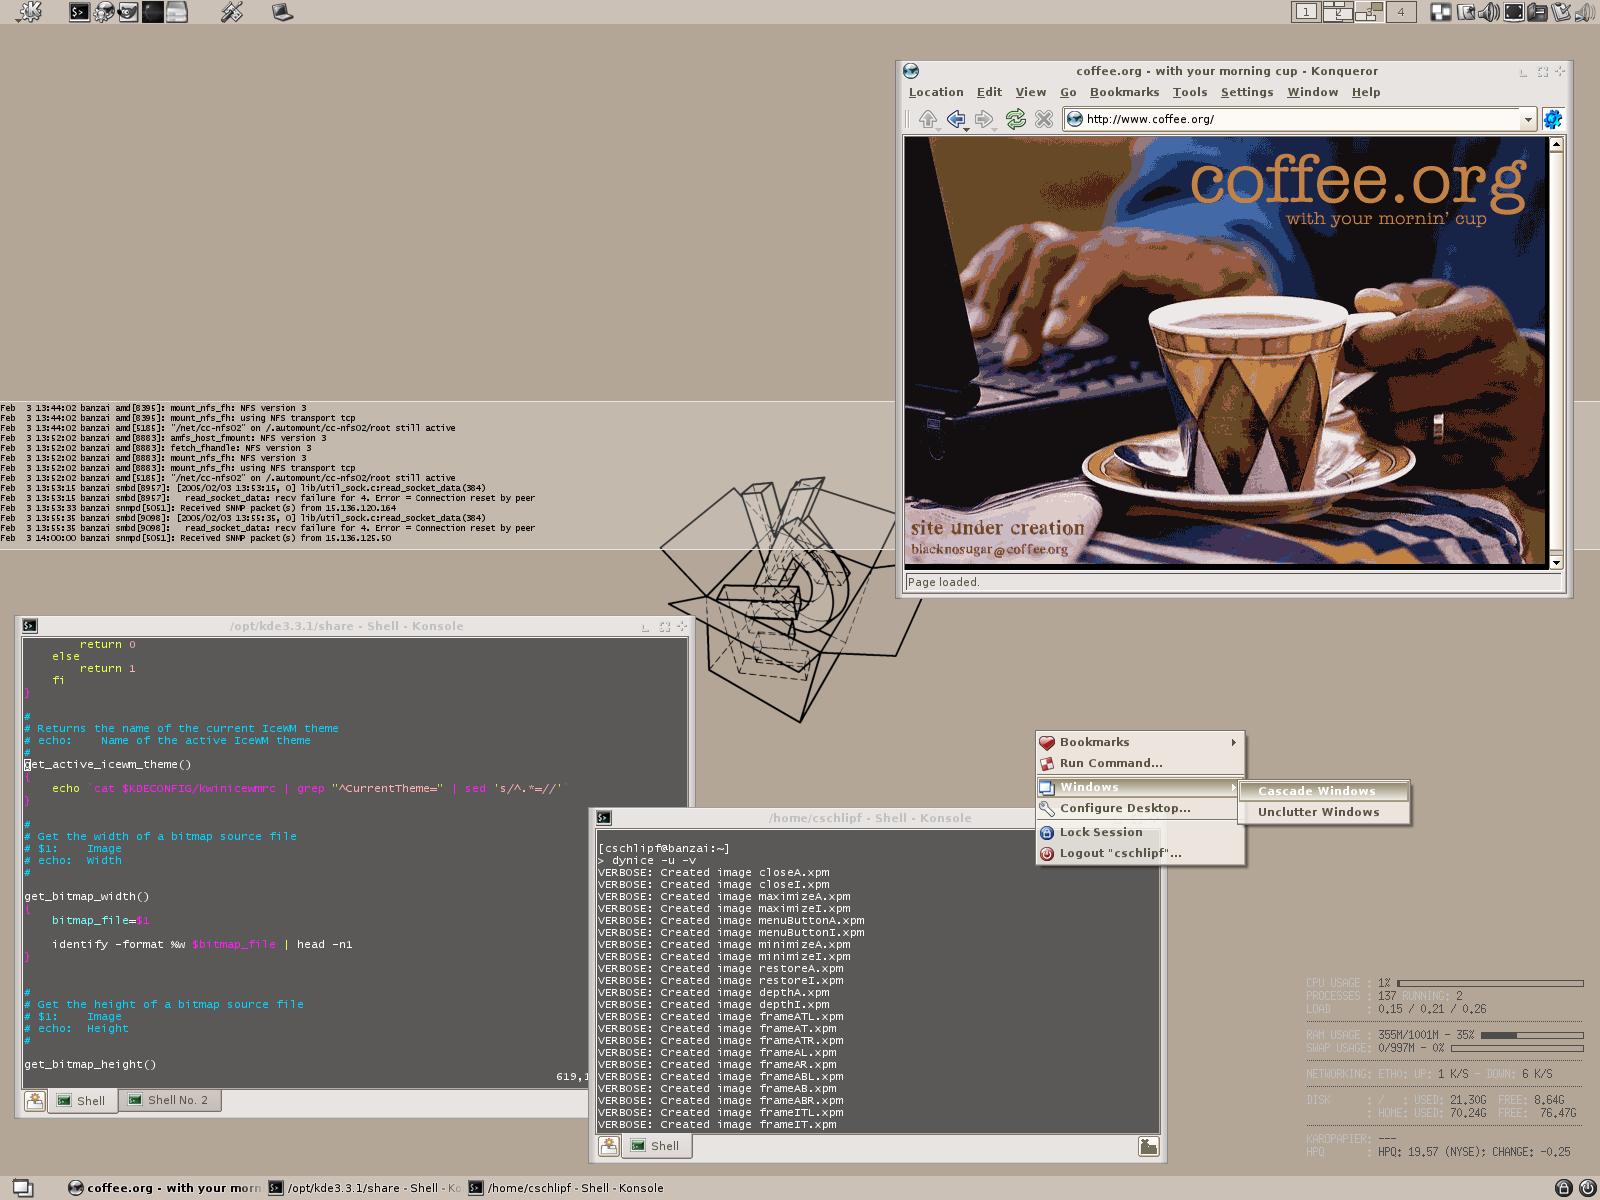Click Konqueror scrollbar up arrow

click(1556, 144)
